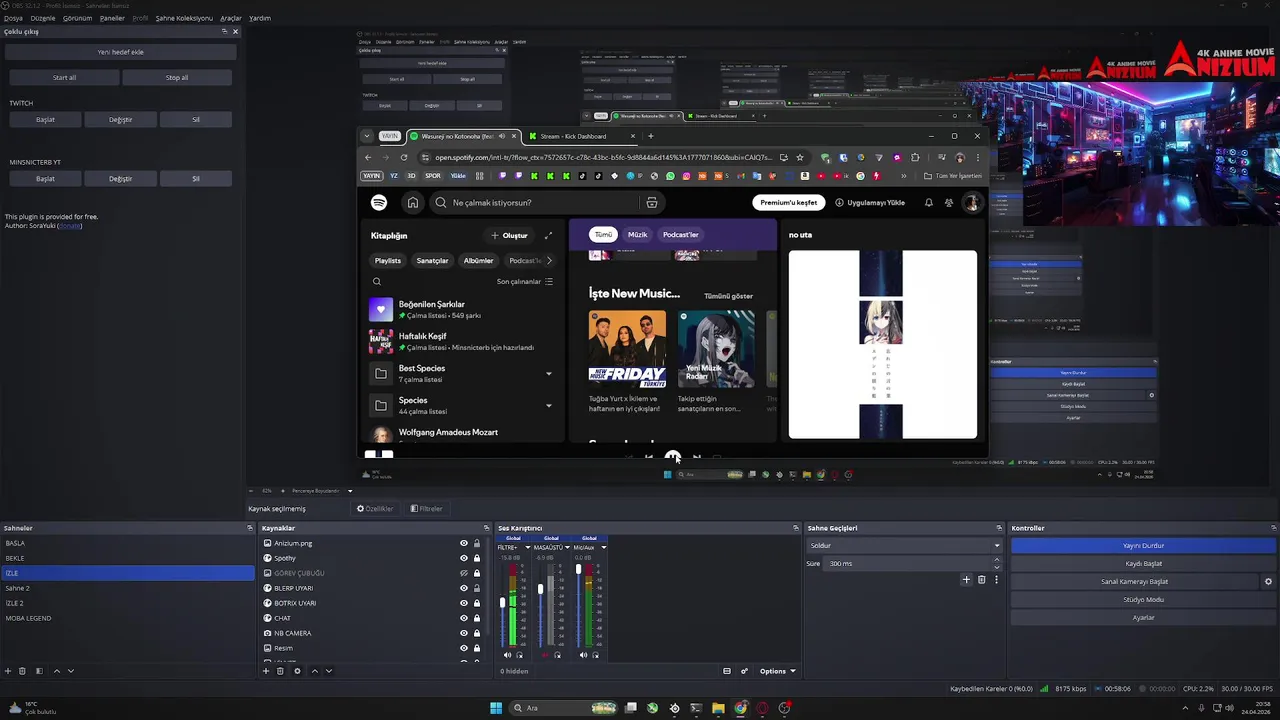
Task: Add a new scene transition
Action: coord(966,580)
